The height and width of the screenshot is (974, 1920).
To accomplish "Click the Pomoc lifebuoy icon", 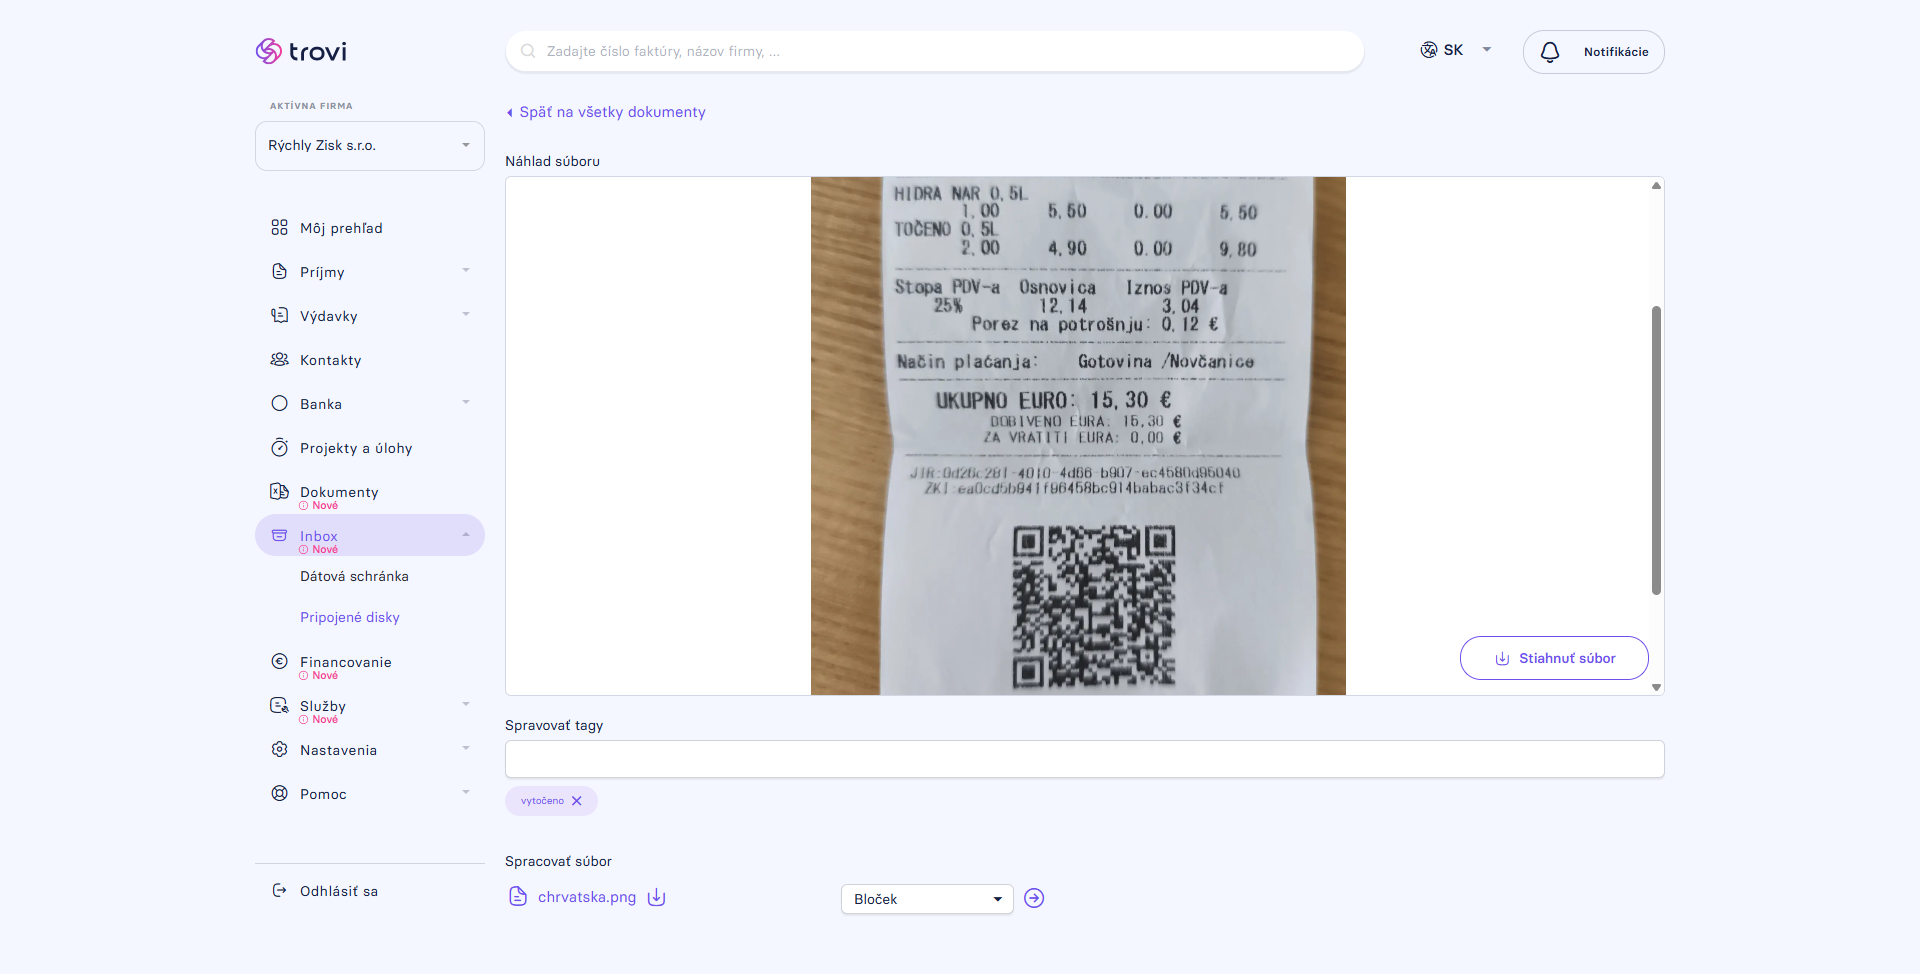I will click(x=279, y=793).
